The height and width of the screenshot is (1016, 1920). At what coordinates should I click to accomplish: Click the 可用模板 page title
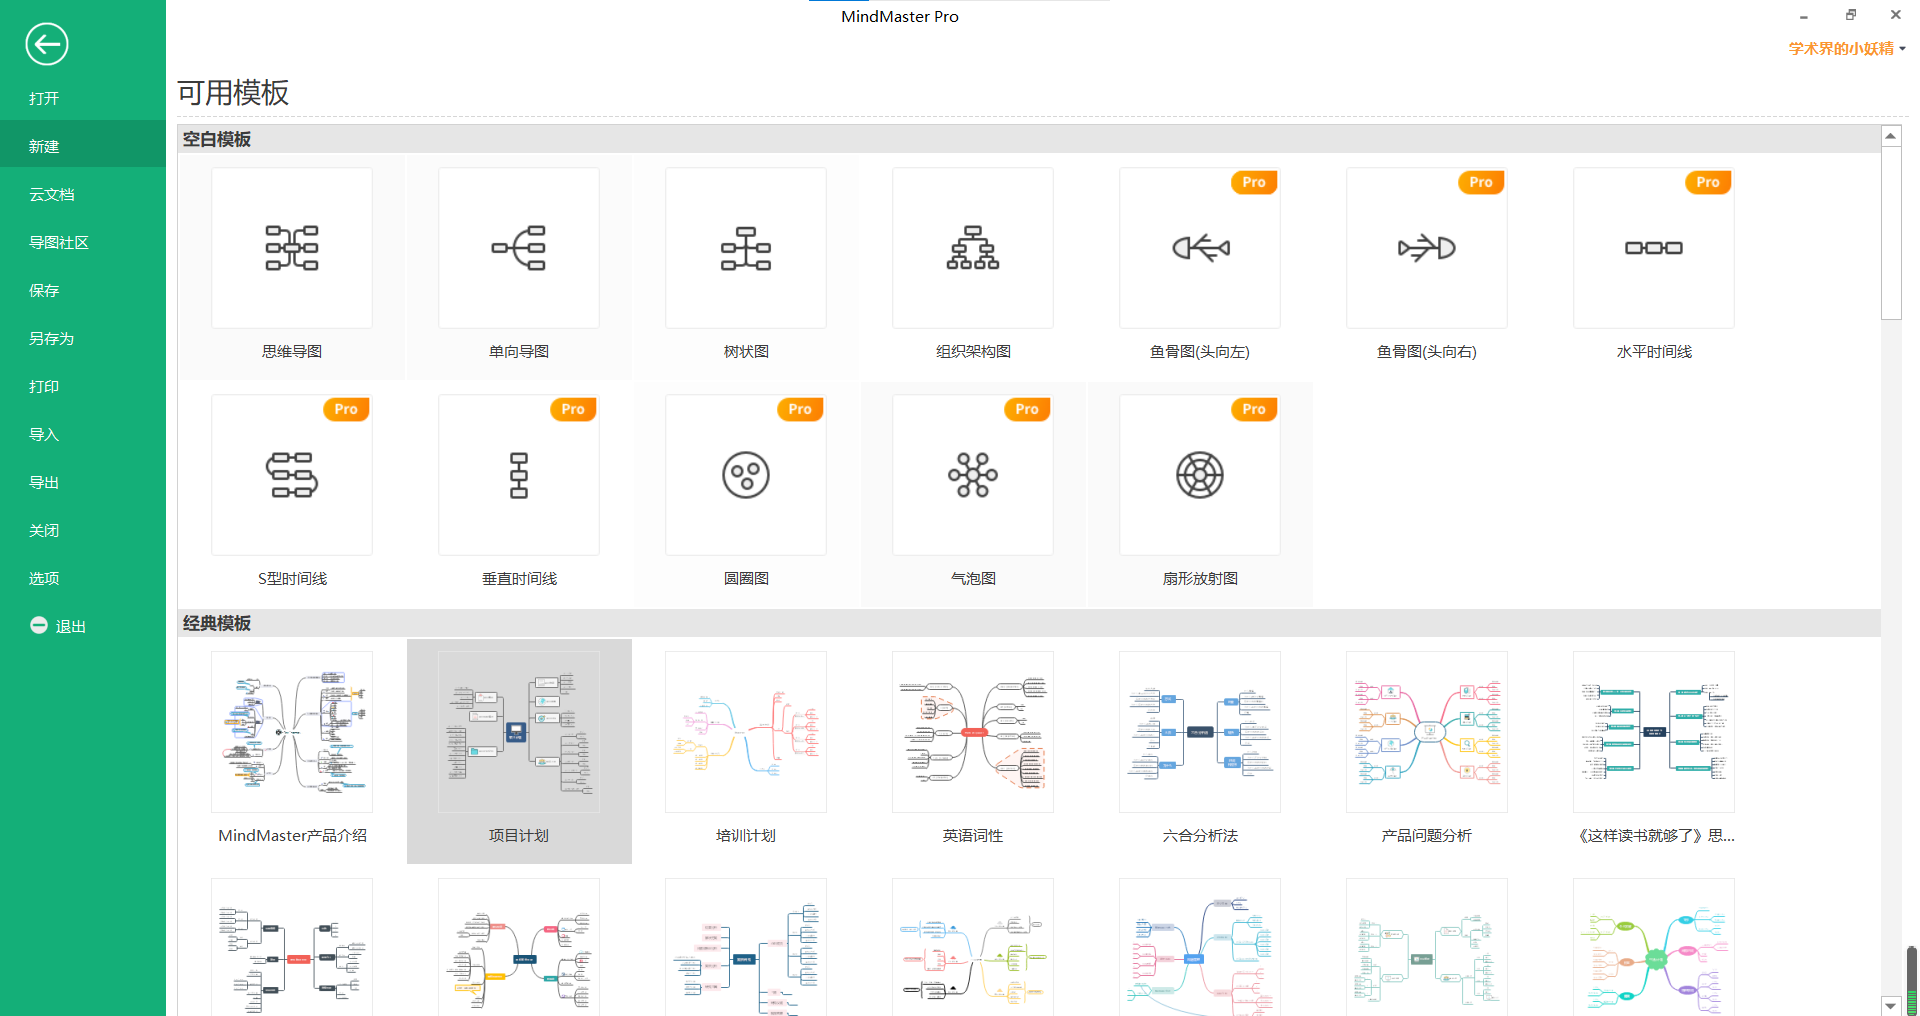[x=233, y=93]
